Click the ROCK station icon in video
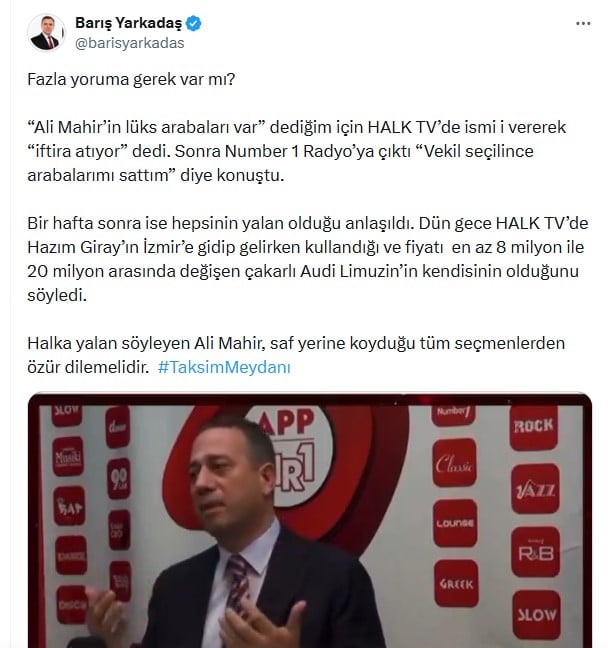Screen dimensions: 608x648 coord(534,426)
